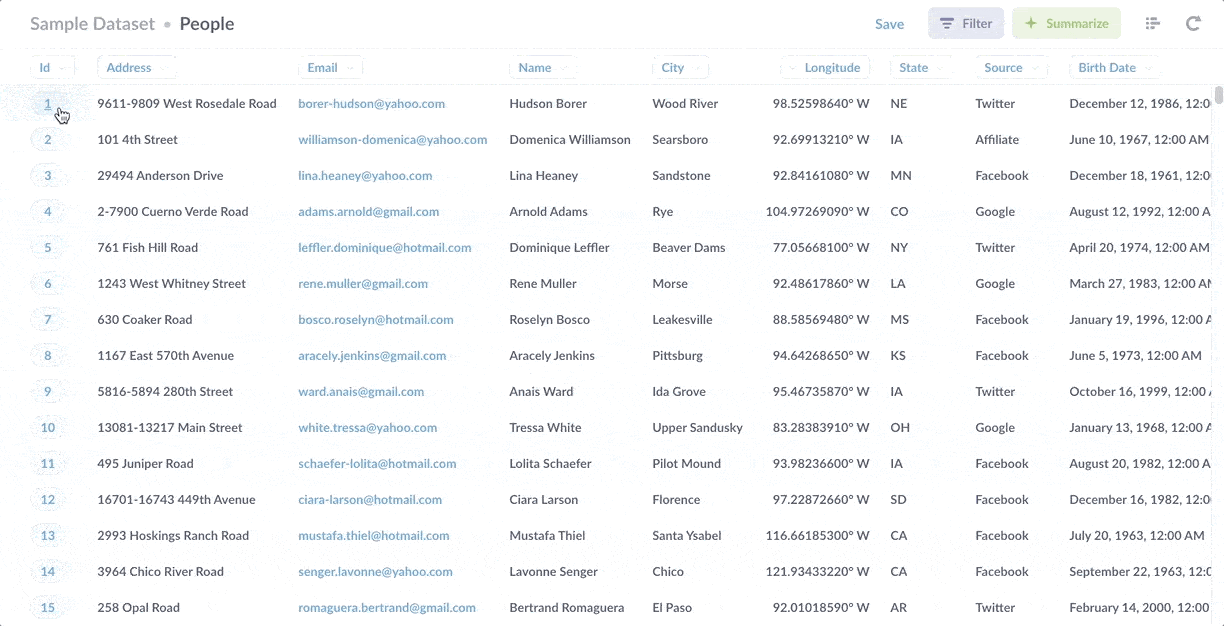
Task: Click the vertical scrollbar on right edge
Action: (x=1218, y=96)
